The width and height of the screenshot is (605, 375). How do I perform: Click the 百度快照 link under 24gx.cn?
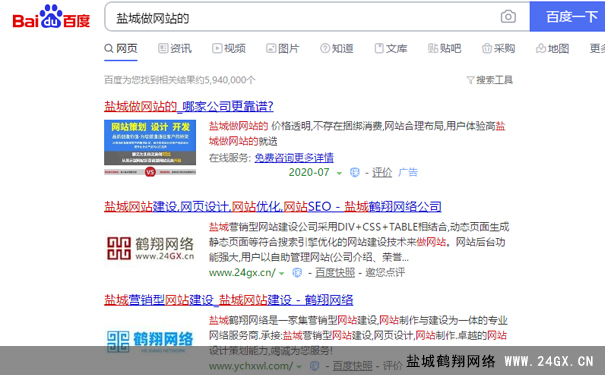pos(335,273)
